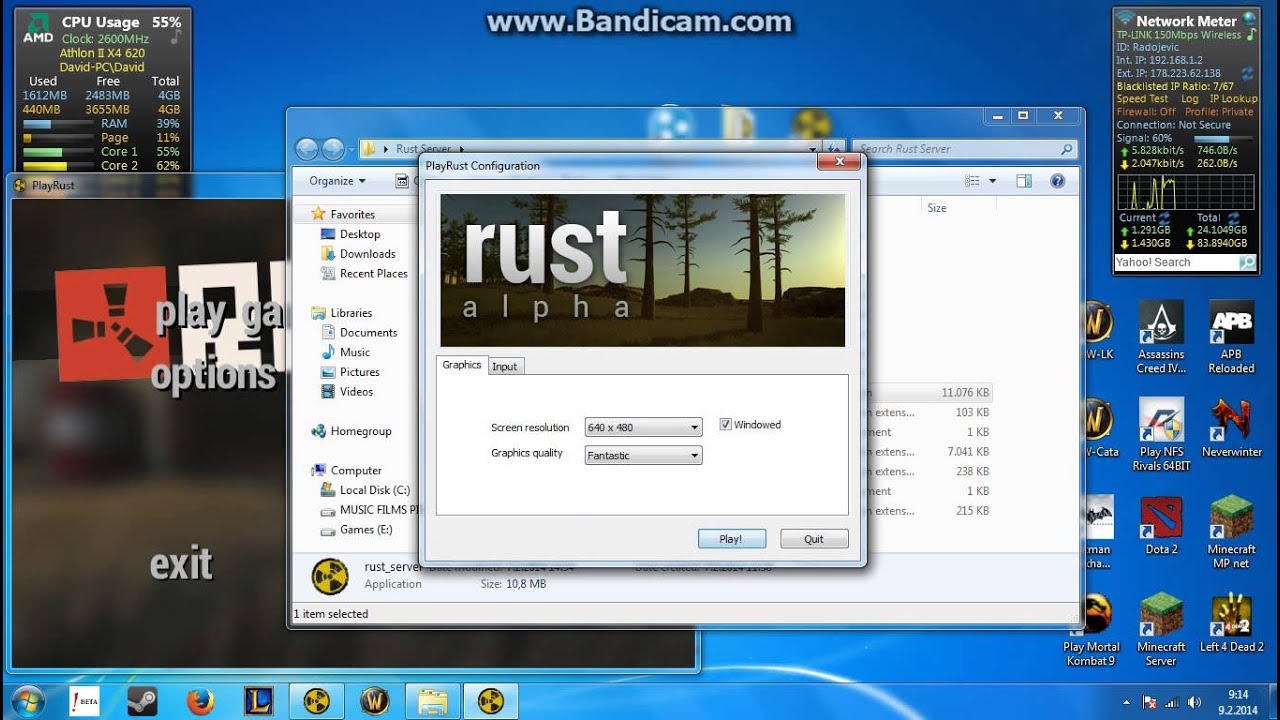Viewport: 1280px width, 720px height.
Task: Open Minecraft MP net desktop shortcut
Action: 1231,533
